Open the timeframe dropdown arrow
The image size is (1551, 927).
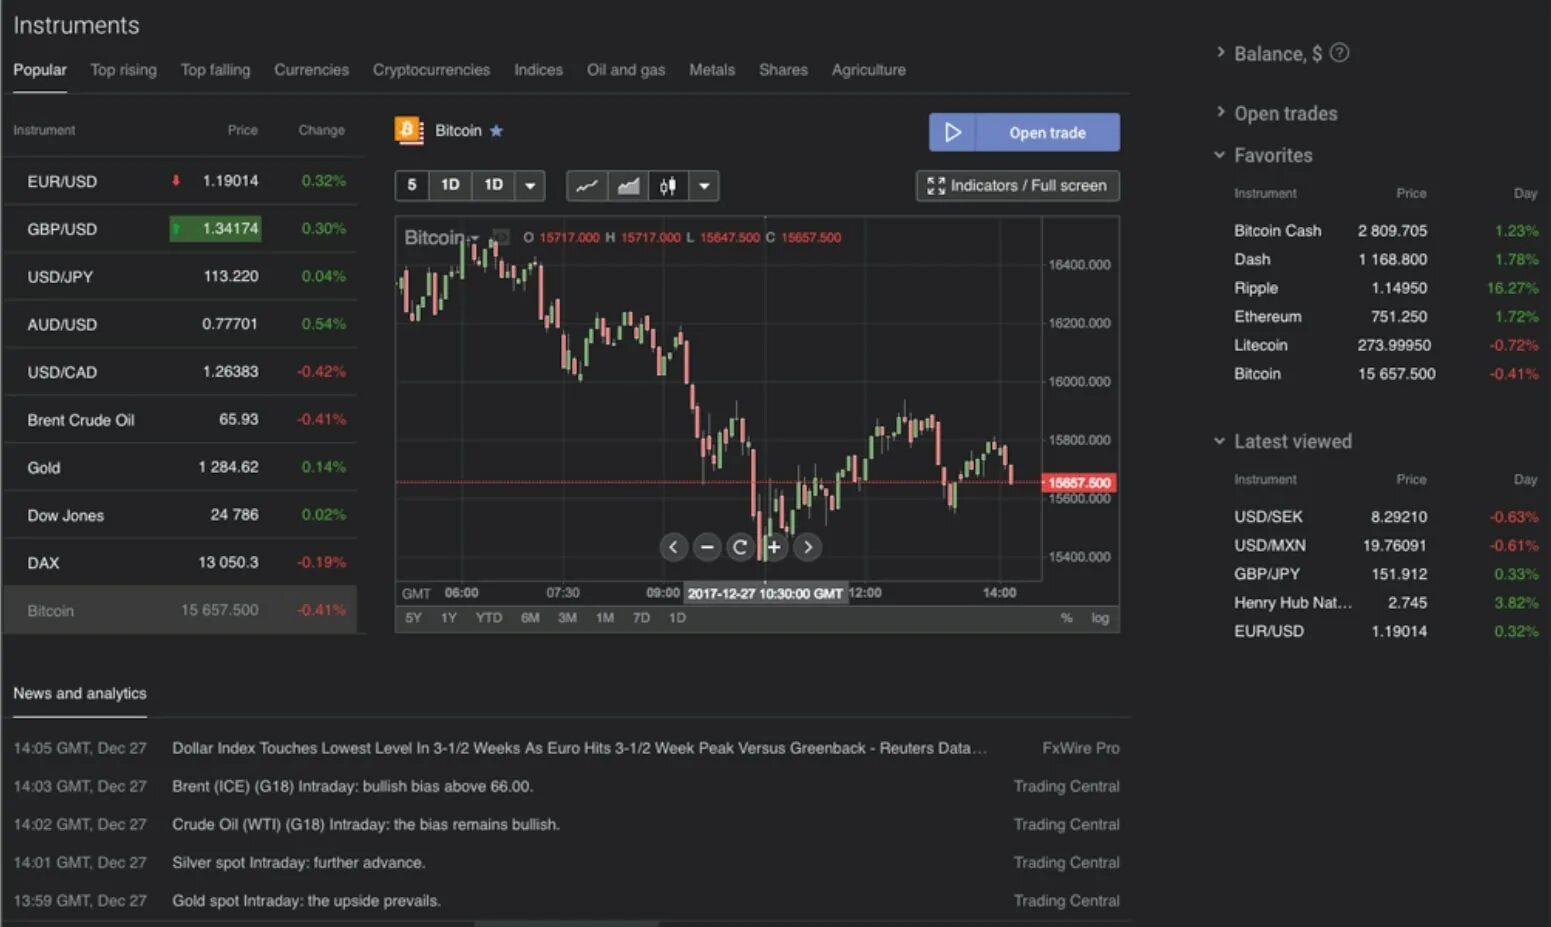coord(530,186)
